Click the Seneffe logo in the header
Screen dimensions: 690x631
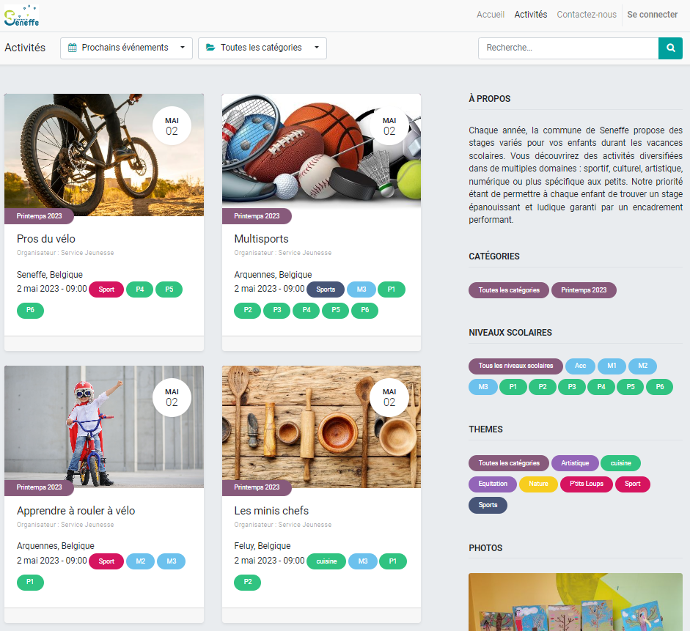tap(21, 15)
